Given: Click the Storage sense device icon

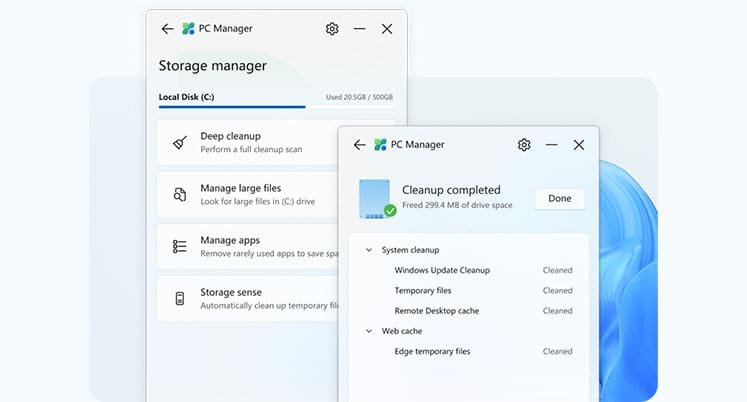Looking at the screenshot, I should 180,298.
